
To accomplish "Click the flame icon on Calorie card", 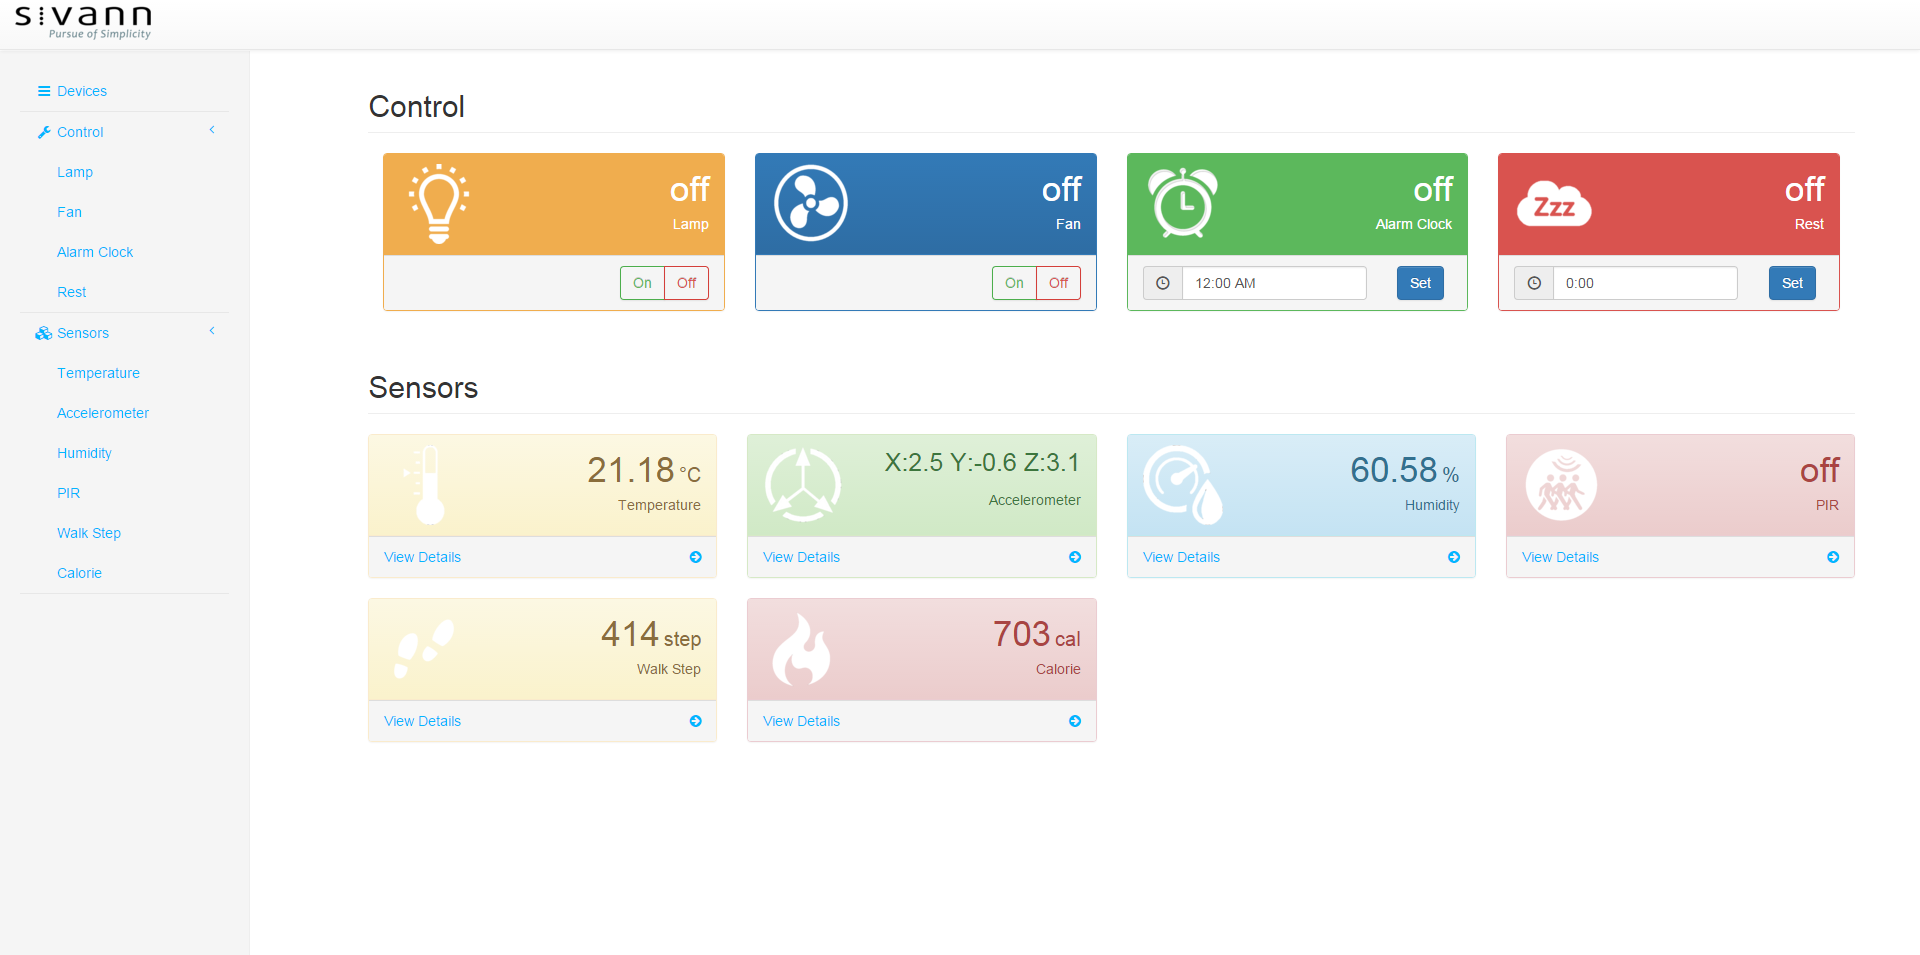I will pos(802,649).
